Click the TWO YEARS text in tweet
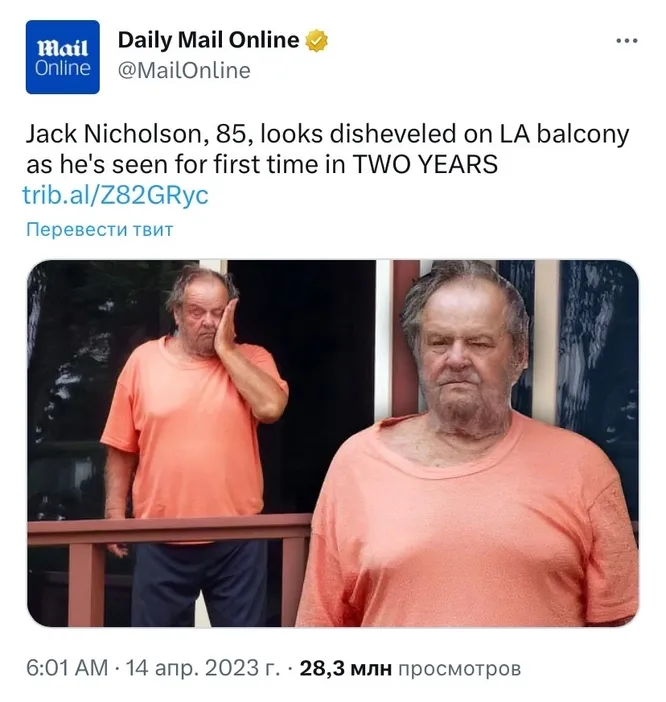The image size is (666, 702). [425, 164]
